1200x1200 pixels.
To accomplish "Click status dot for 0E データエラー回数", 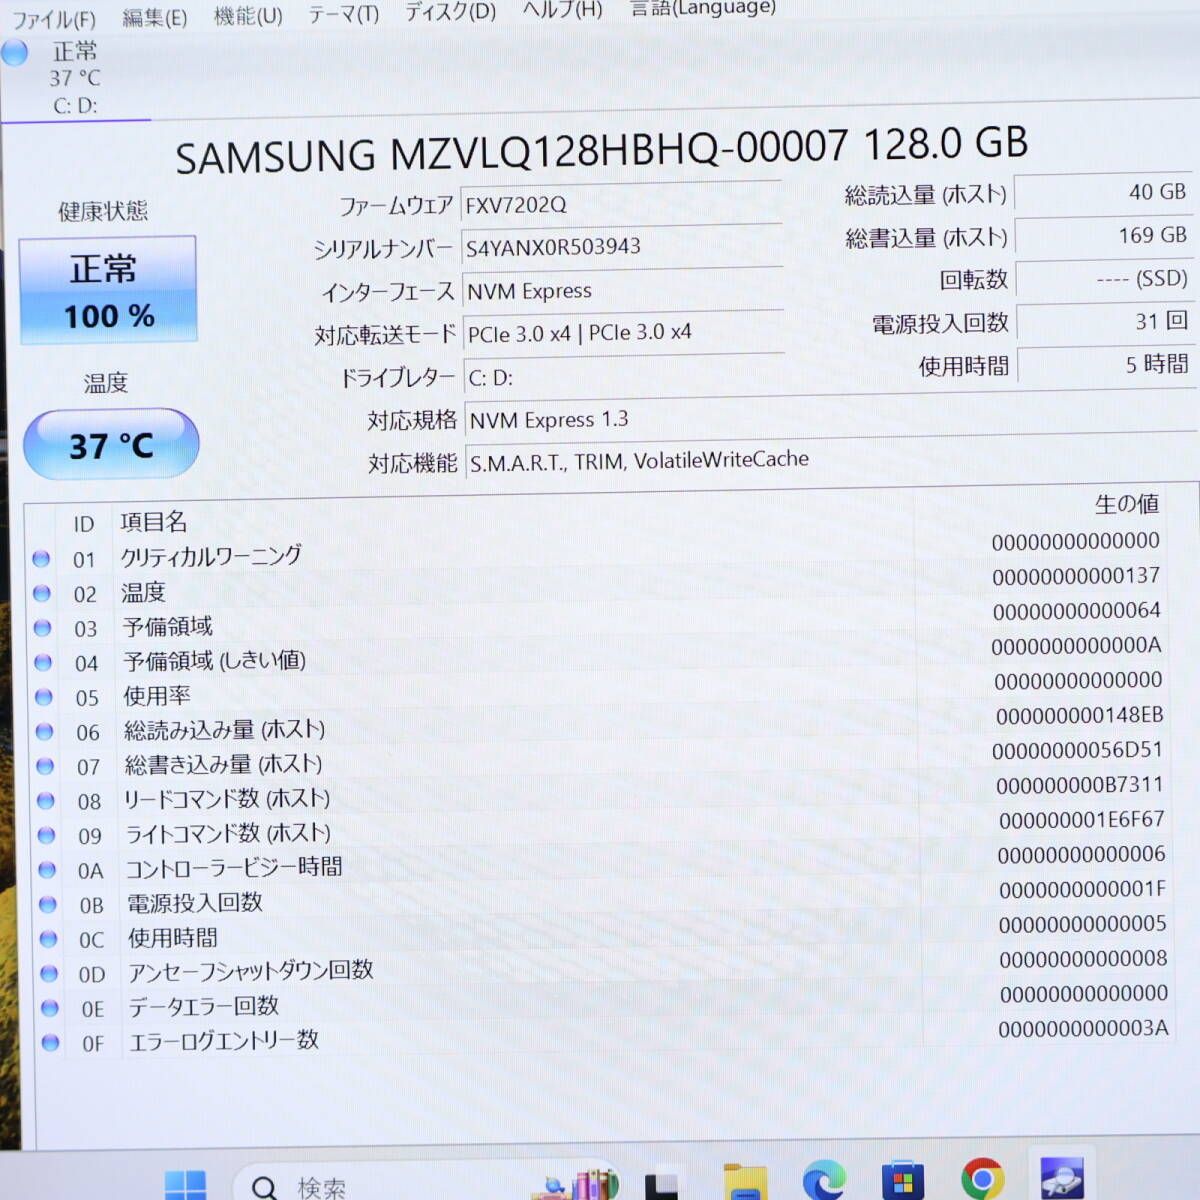I will coord(50,1008).
